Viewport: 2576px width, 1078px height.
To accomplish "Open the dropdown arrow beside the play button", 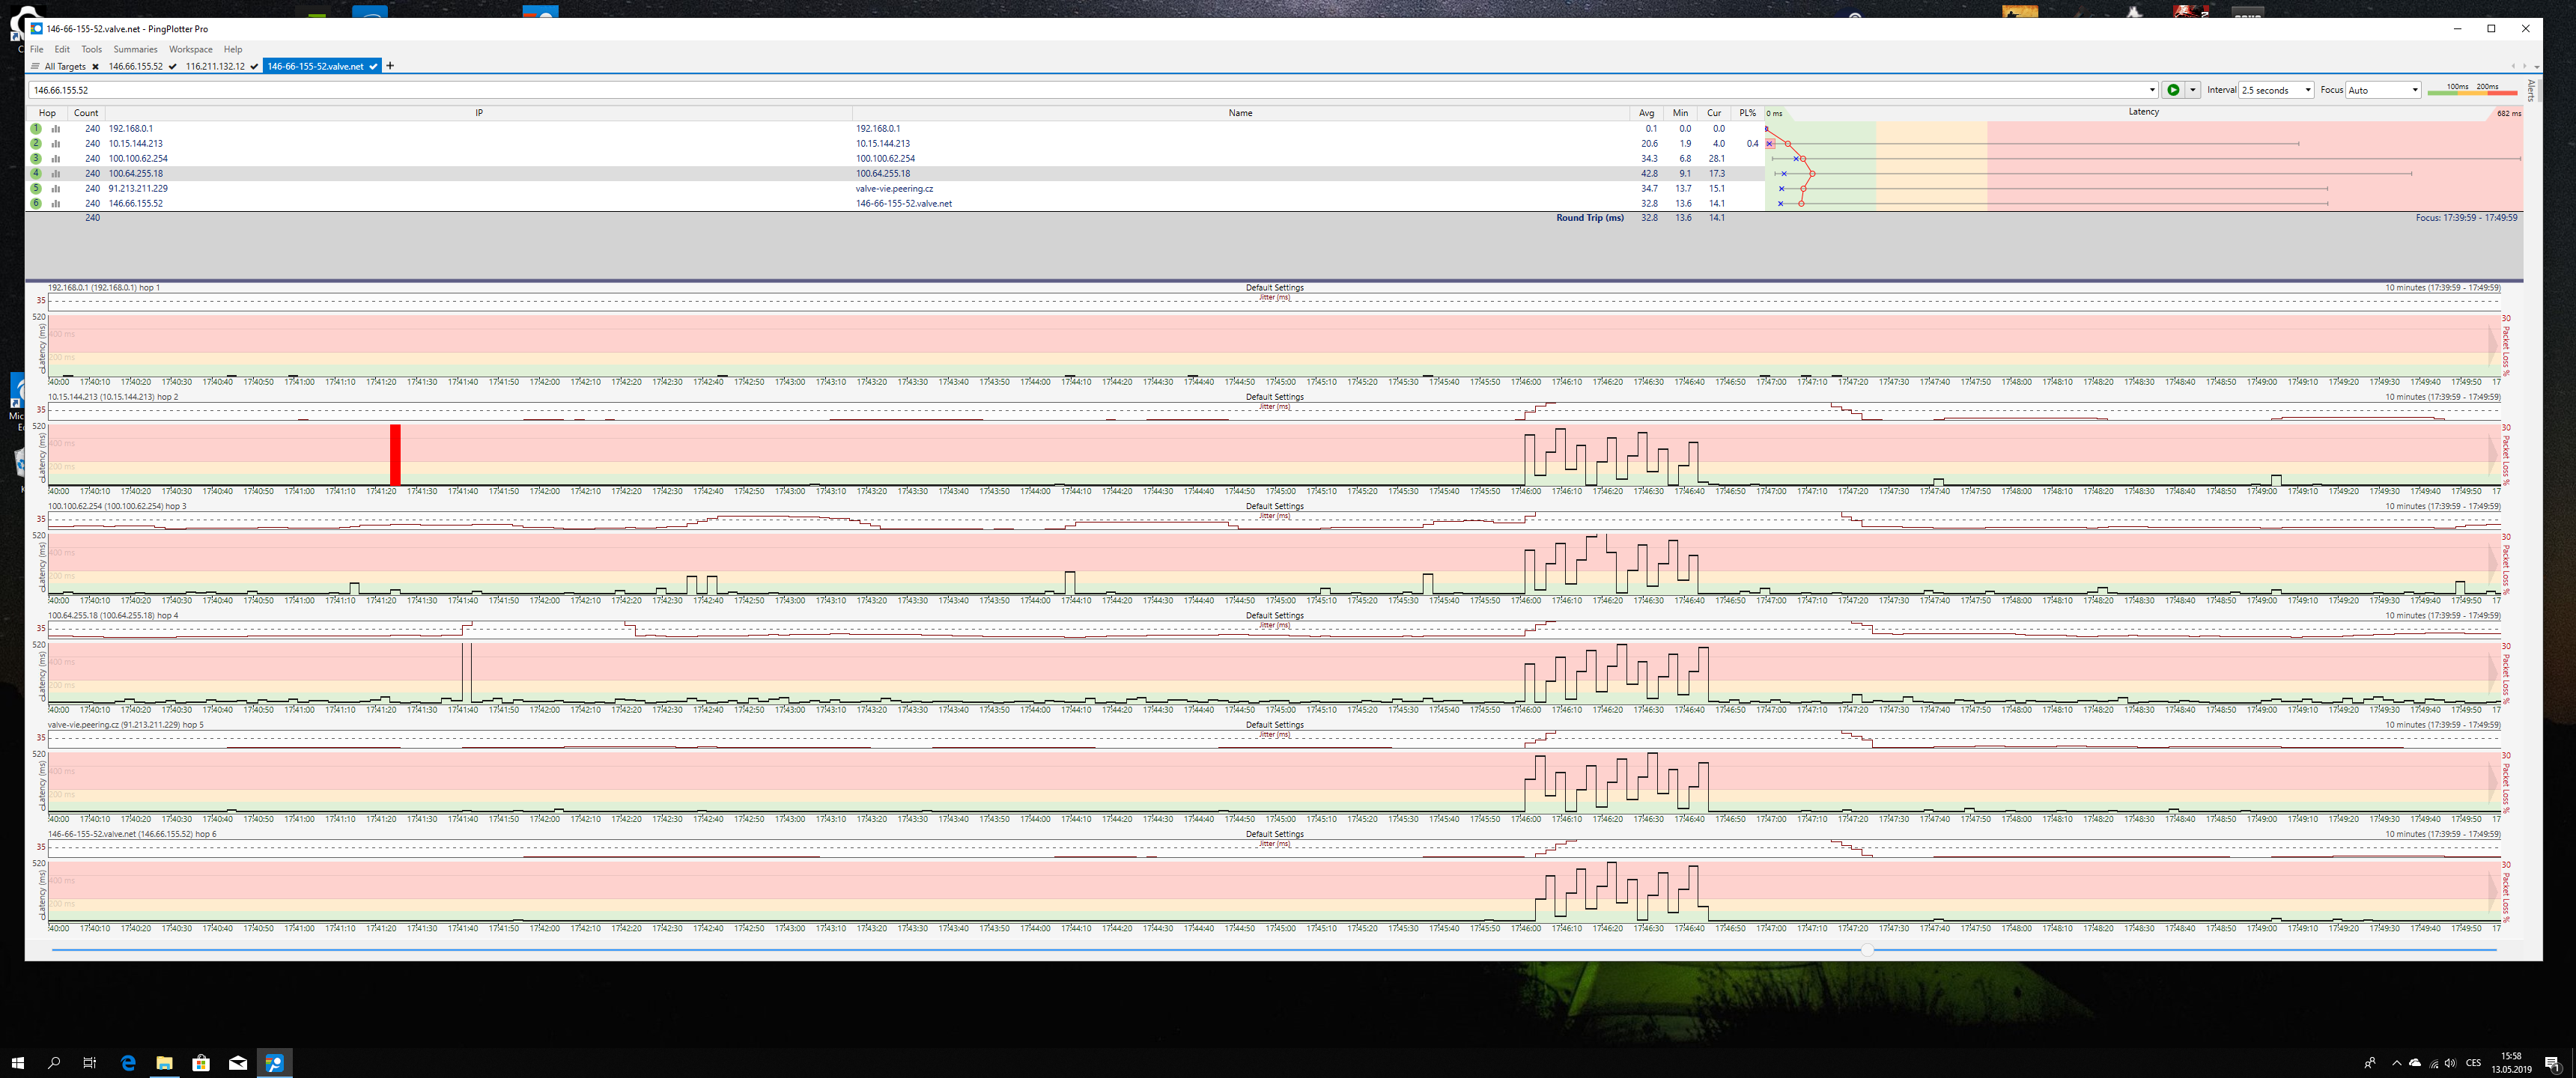I will tap(2193, 90).
